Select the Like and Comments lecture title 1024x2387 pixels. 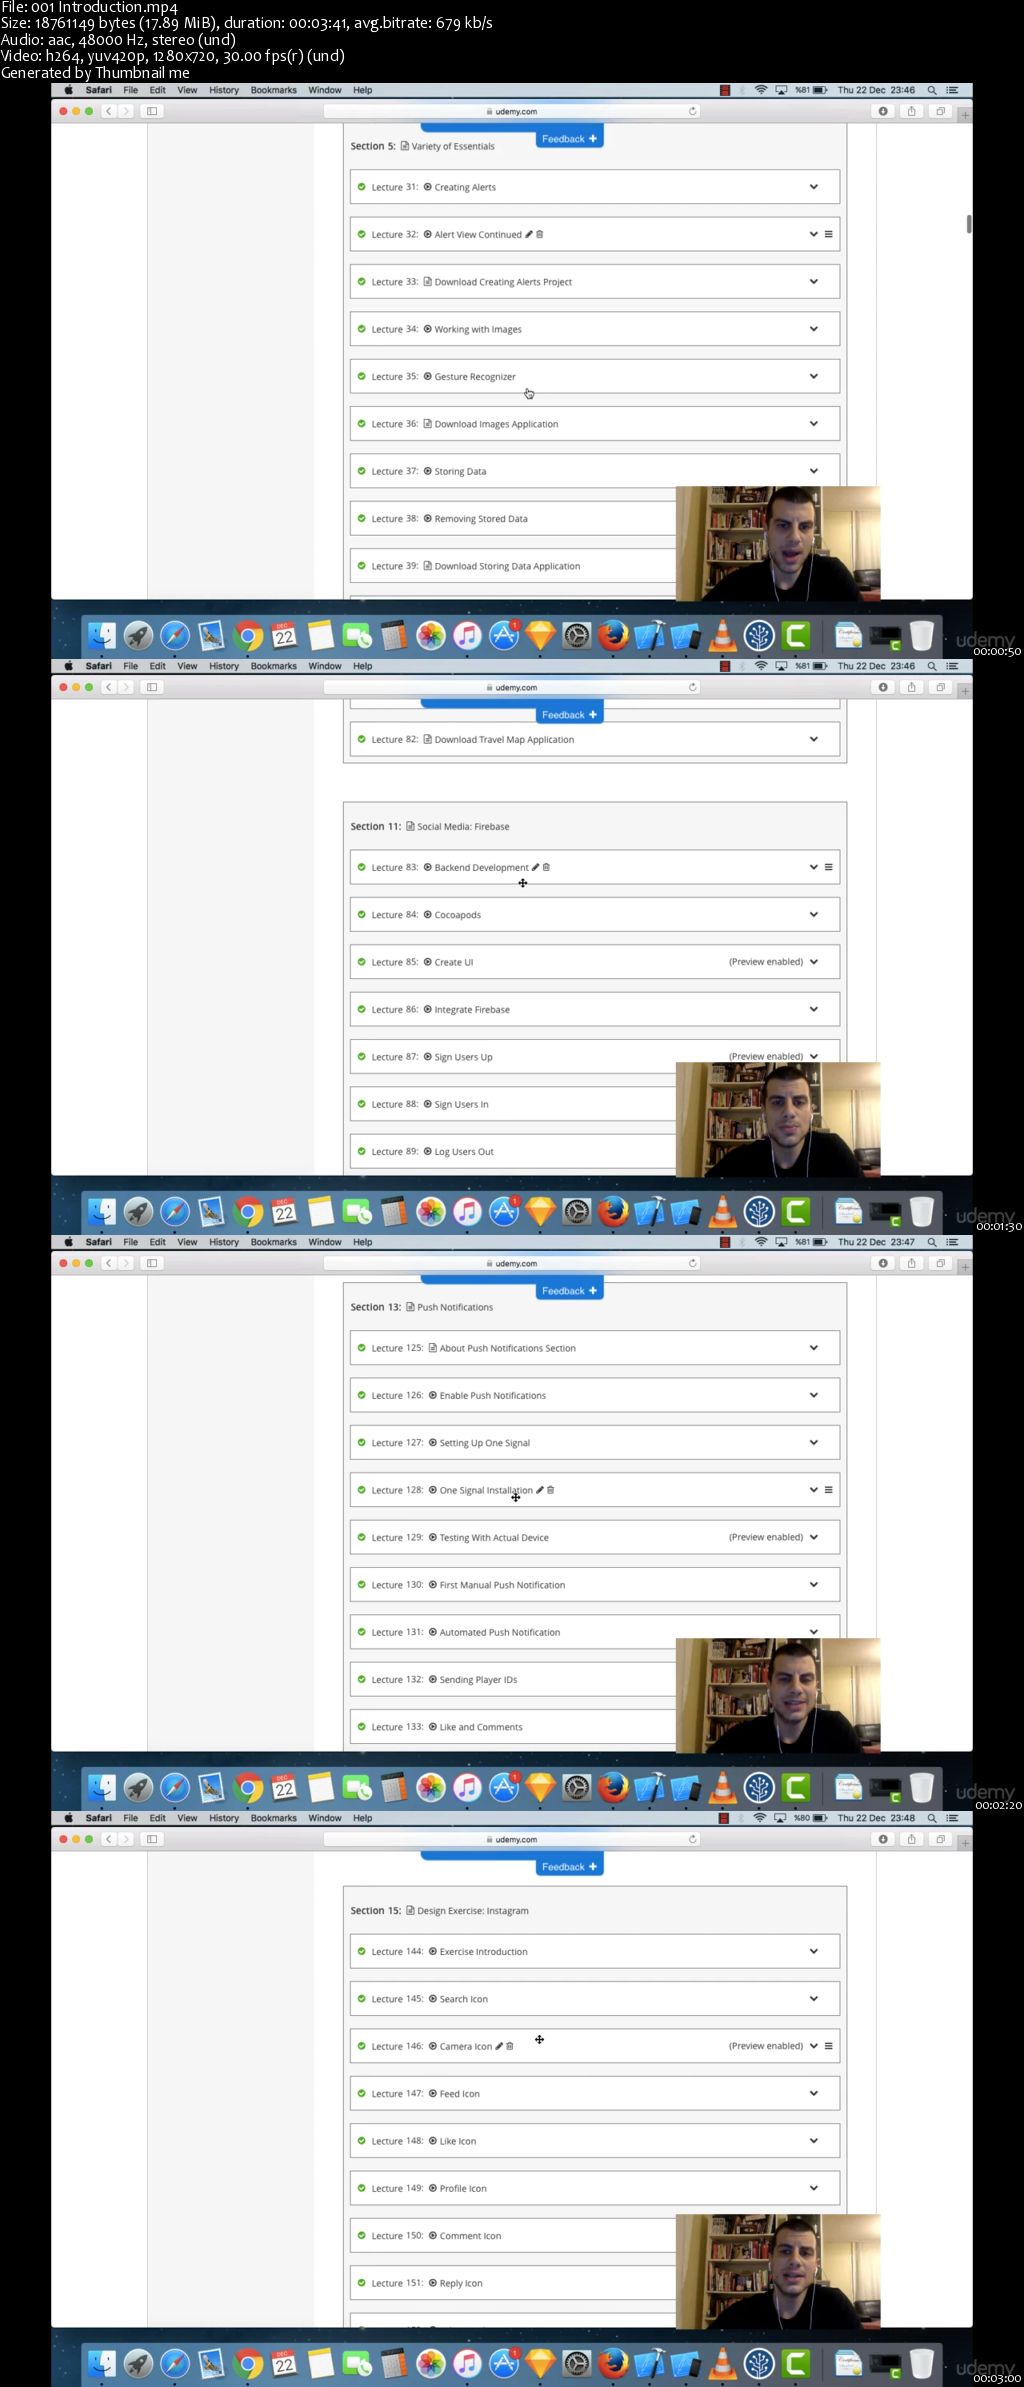pyautogui.click(x=481, y=1727)
